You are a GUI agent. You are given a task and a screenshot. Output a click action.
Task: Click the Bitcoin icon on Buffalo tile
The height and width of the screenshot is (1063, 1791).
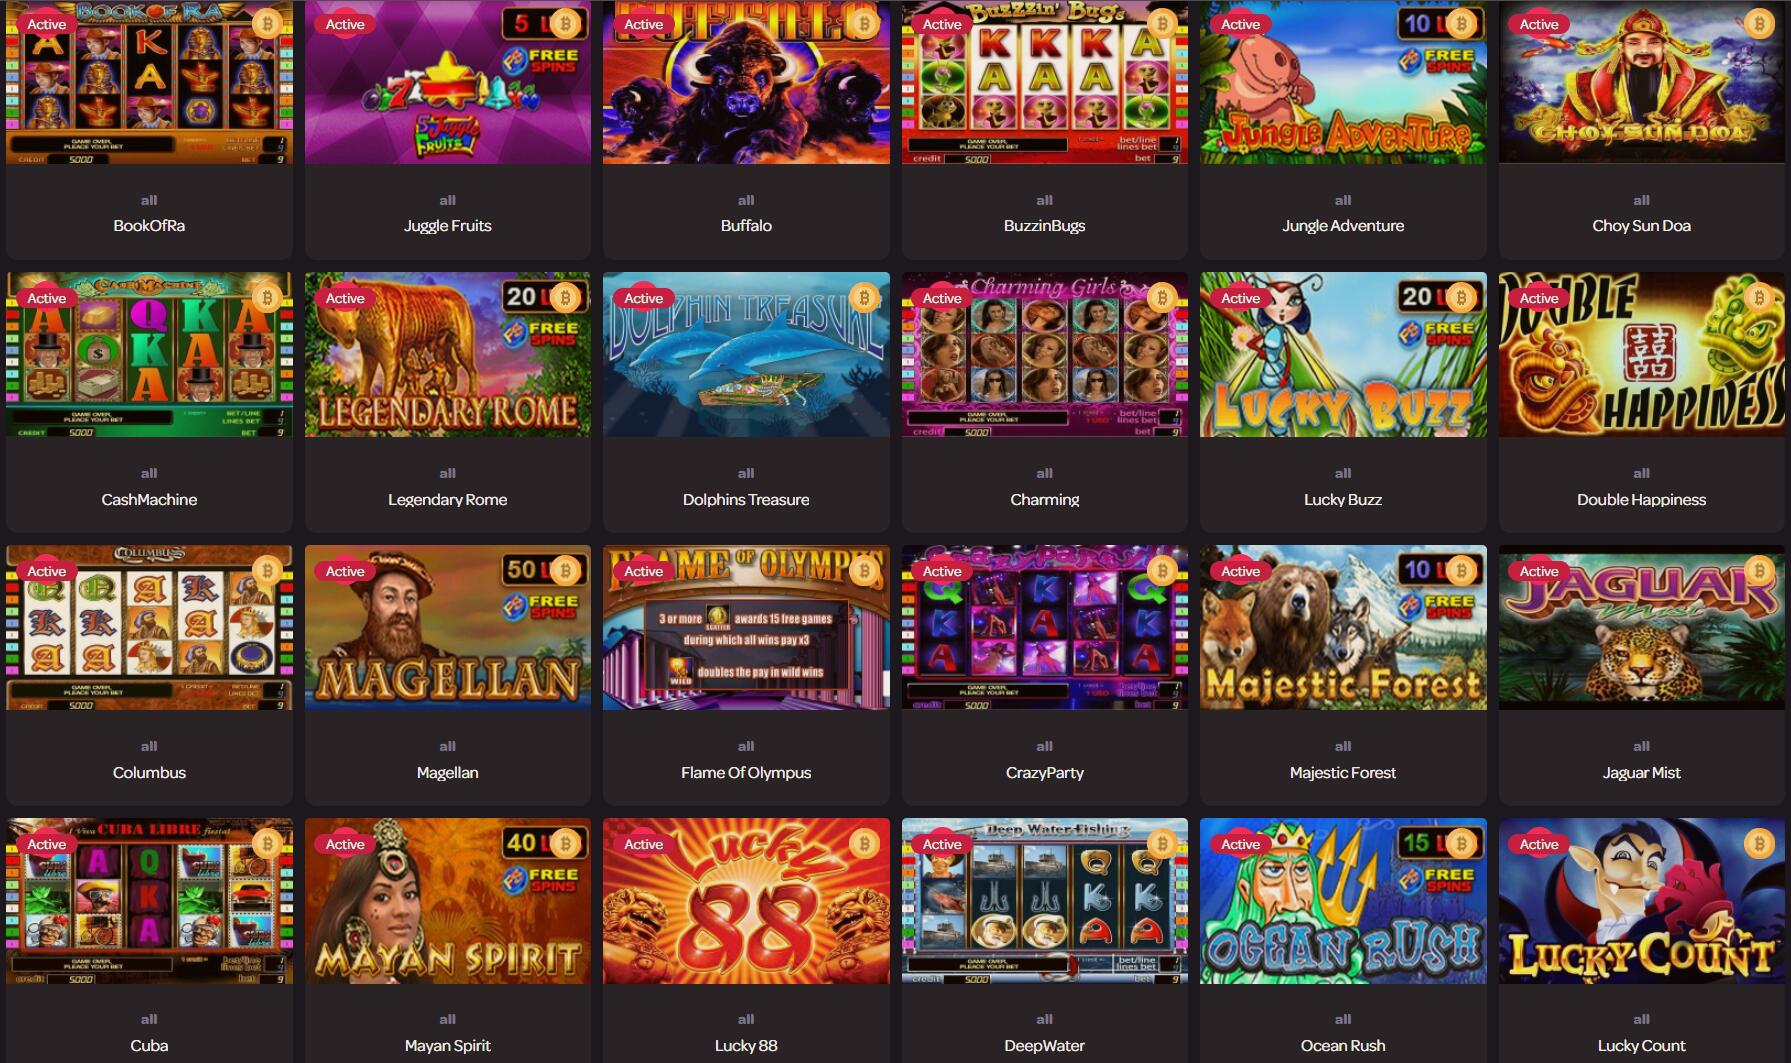(x=864, y=24)
